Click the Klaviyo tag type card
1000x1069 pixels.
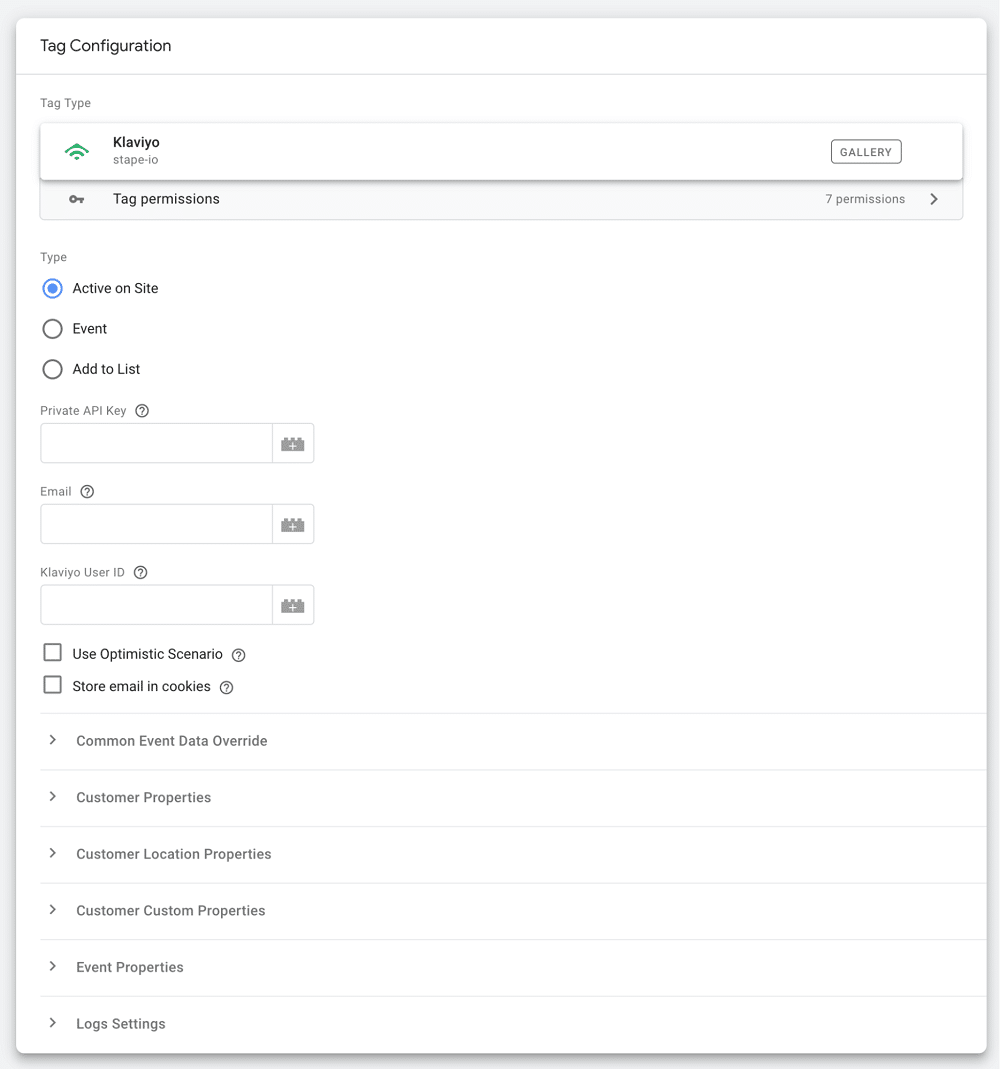450,151
